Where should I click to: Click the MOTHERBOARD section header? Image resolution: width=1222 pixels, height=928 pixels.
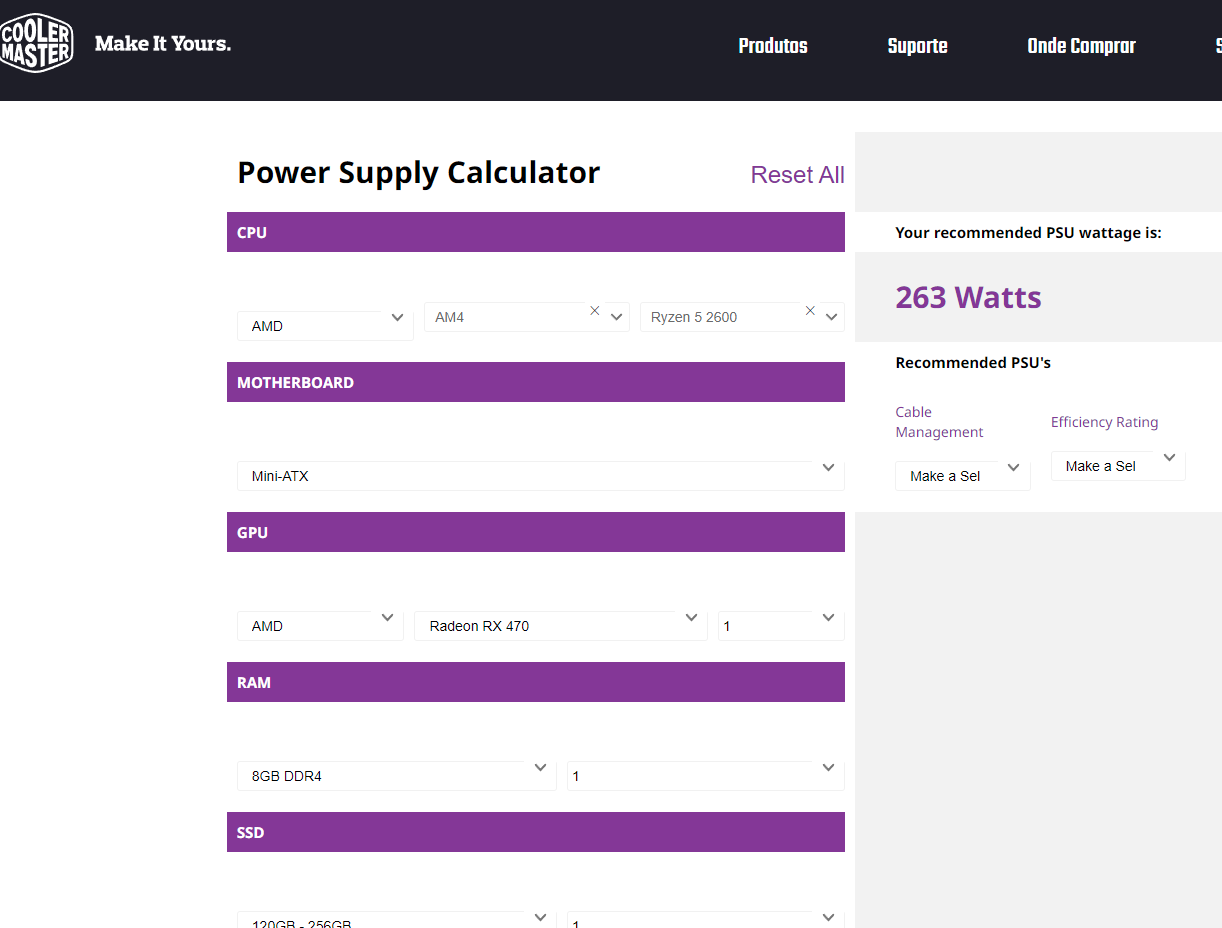pos(536,382)
